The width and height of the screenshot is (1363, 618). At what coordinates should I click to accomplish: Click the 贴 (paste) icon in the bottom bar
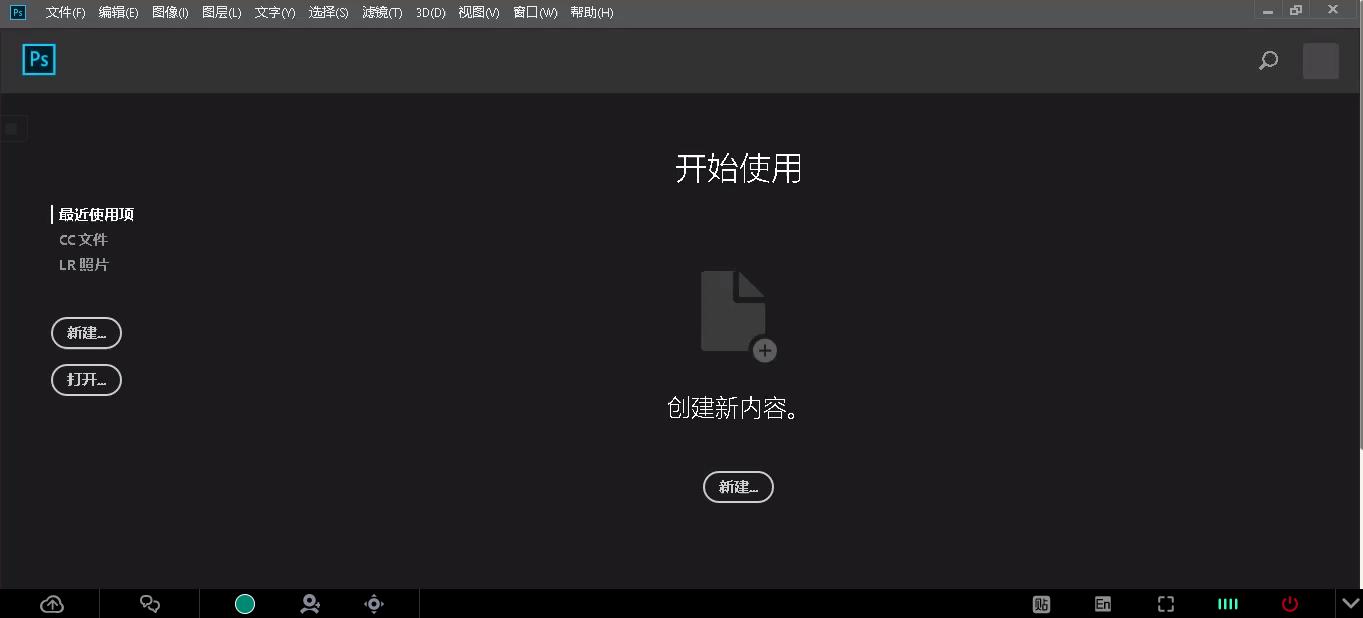pos(1040,604)
